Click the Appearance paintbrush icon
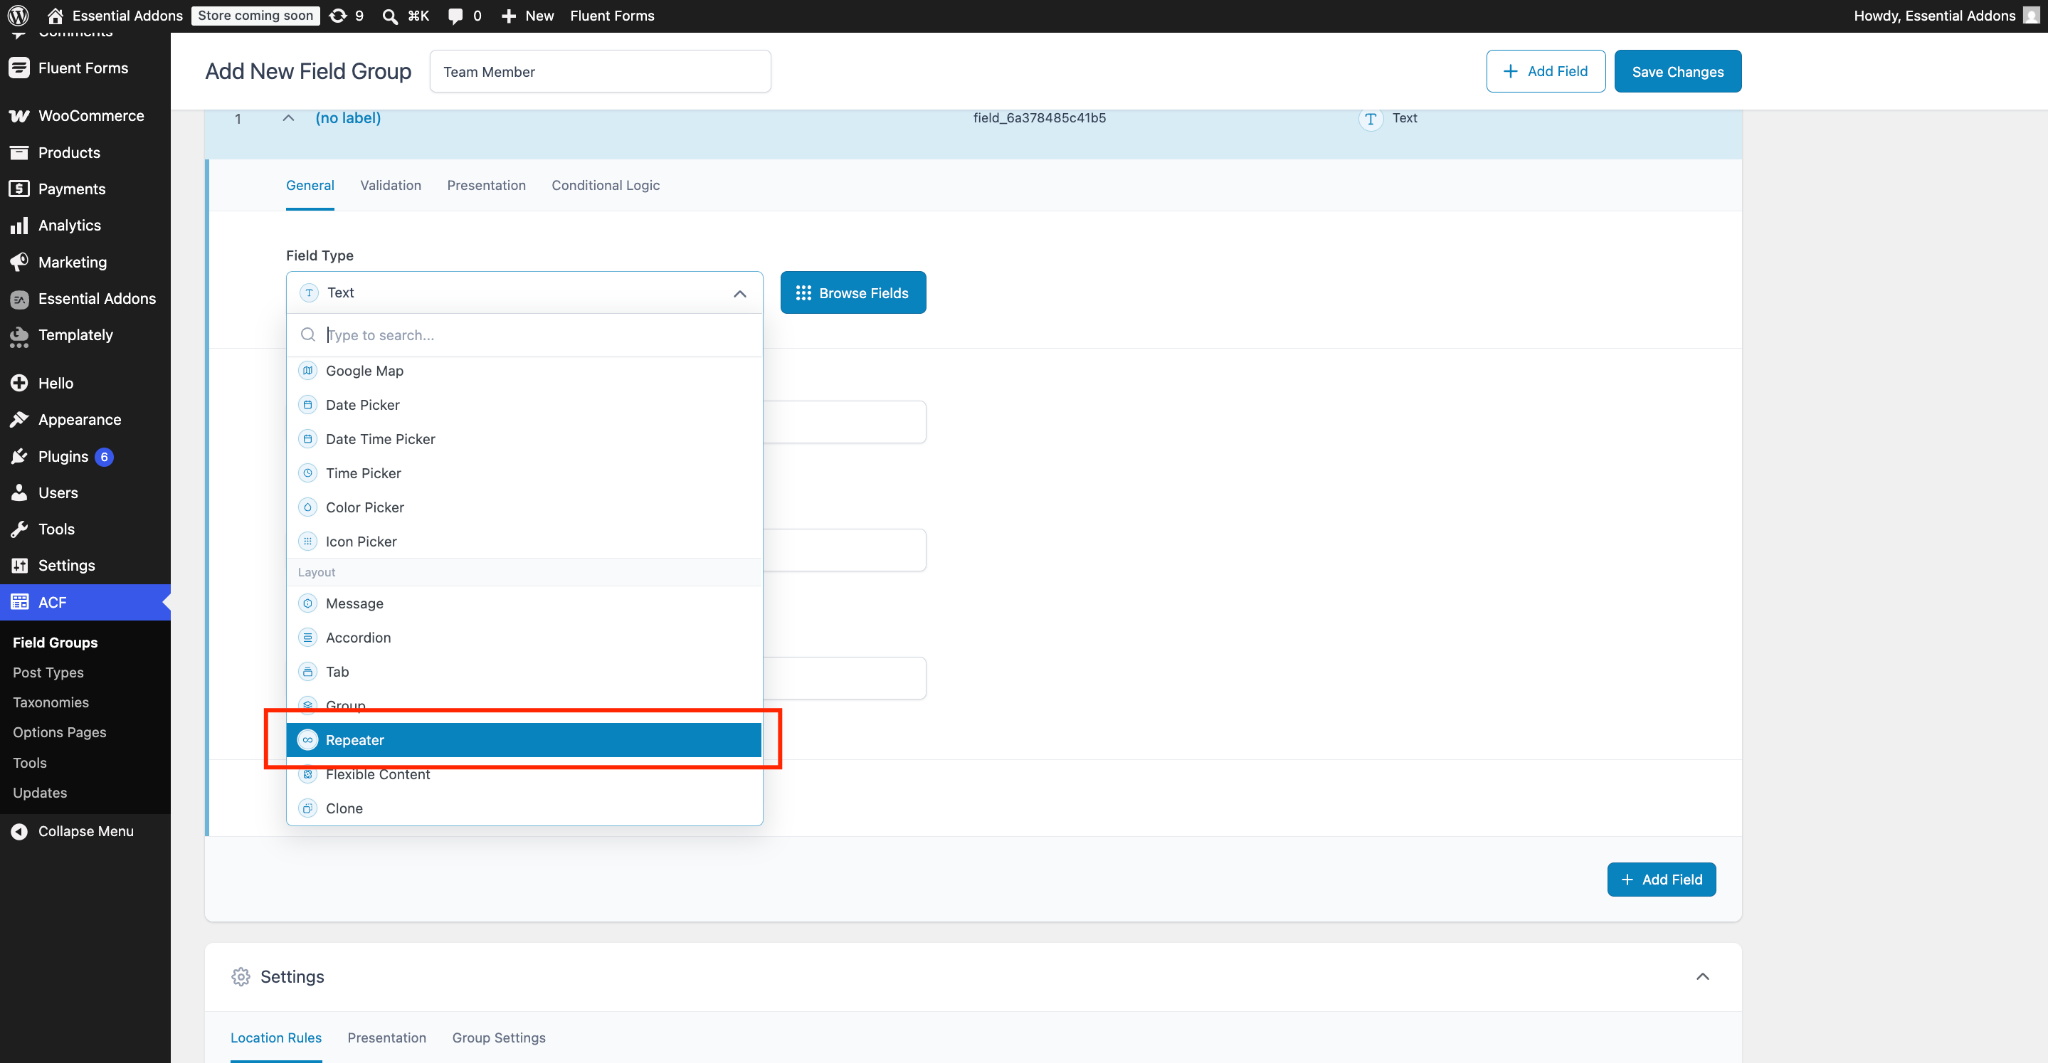The width and height of the screenshot is (2048, 1063). coord(19,420)
